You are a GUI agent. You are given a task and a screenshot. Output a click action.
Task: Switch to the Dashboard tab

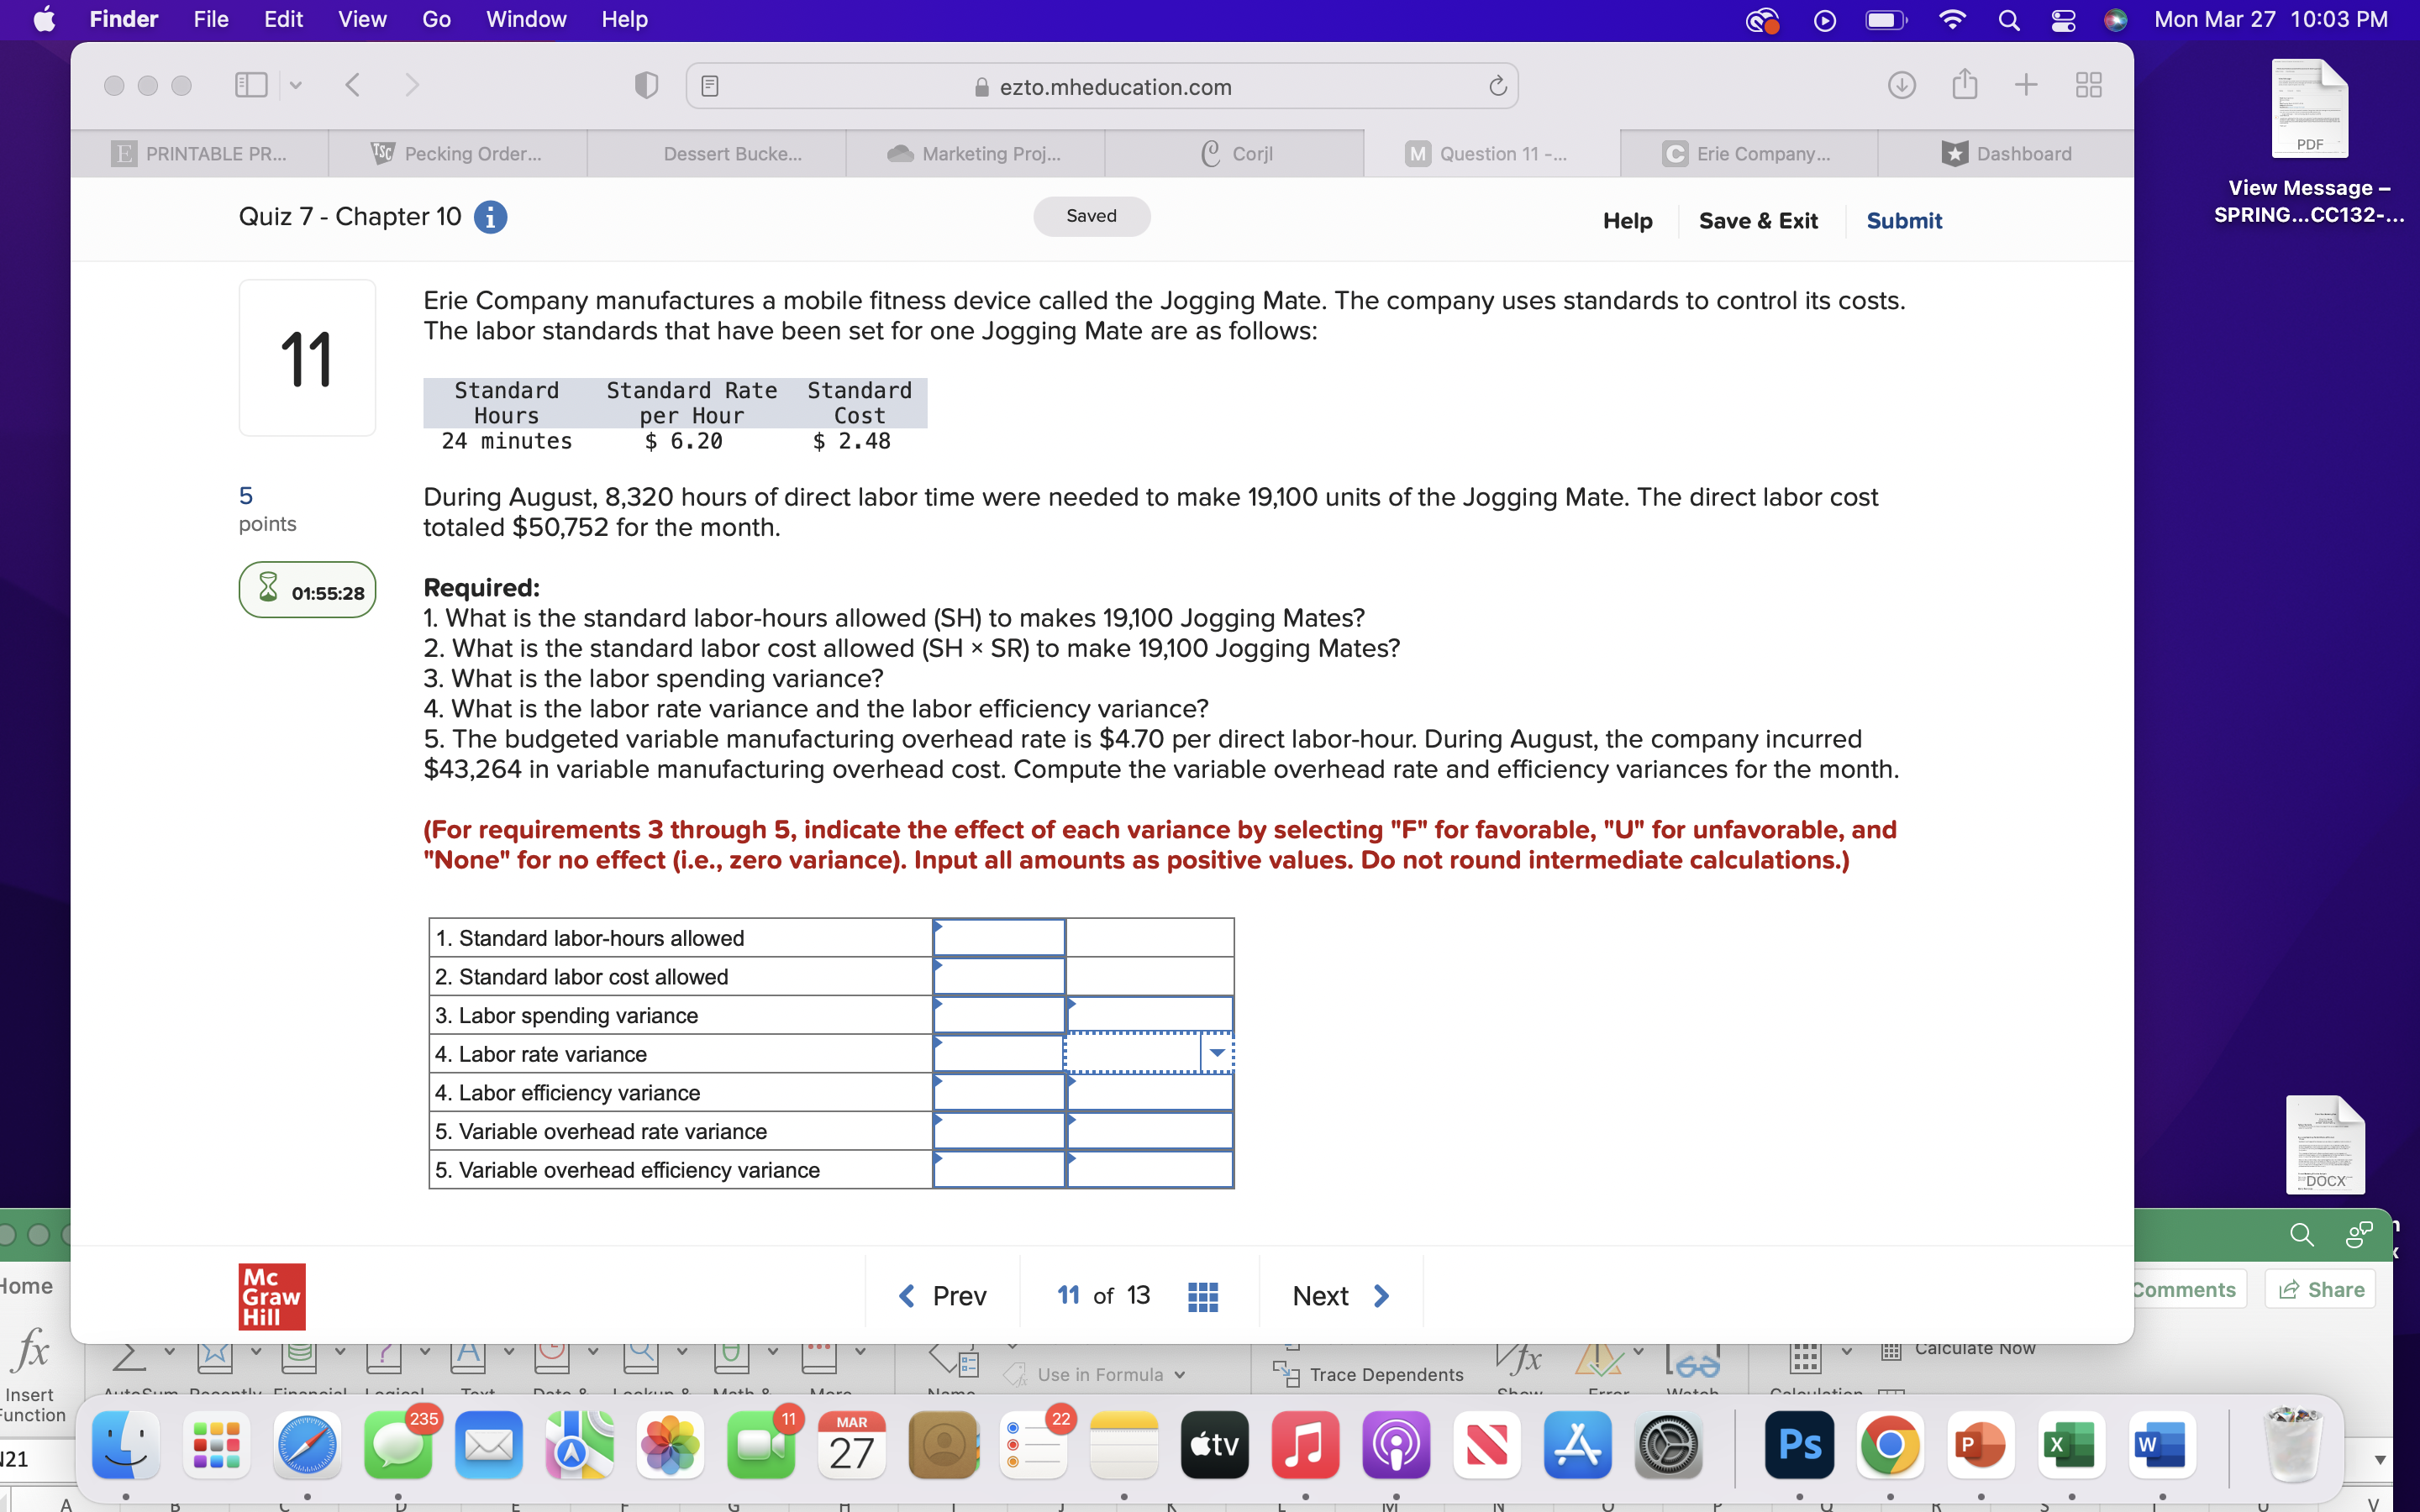[2010, 153]
